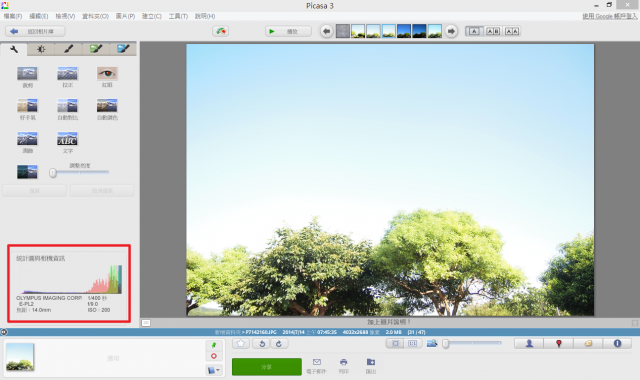Viewport: 640px width, 380px height.
Task: Open the basic fixes wrench tab
Action: [14, 49]
